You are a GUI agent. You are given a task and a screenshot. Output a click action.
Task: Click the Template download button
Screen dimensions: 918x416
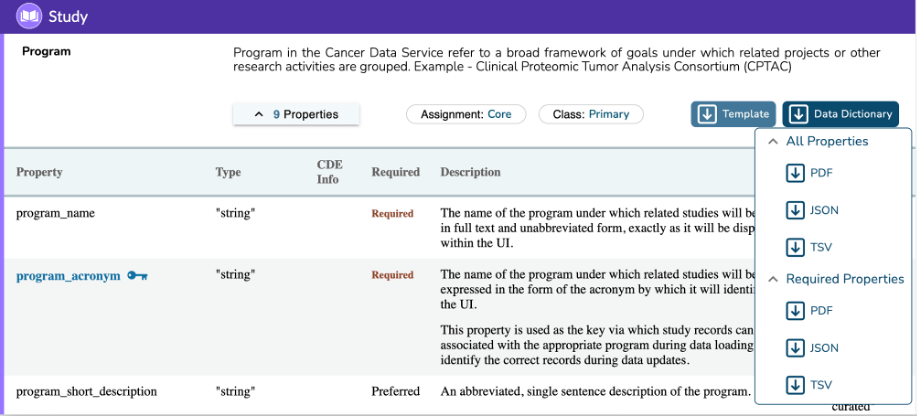733,114
